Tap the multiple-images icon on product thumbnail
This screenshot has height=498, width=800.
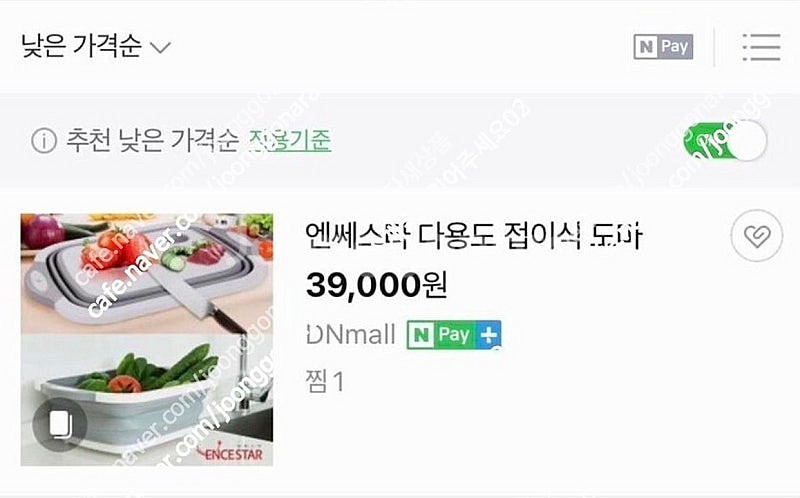tap(60, 425)
